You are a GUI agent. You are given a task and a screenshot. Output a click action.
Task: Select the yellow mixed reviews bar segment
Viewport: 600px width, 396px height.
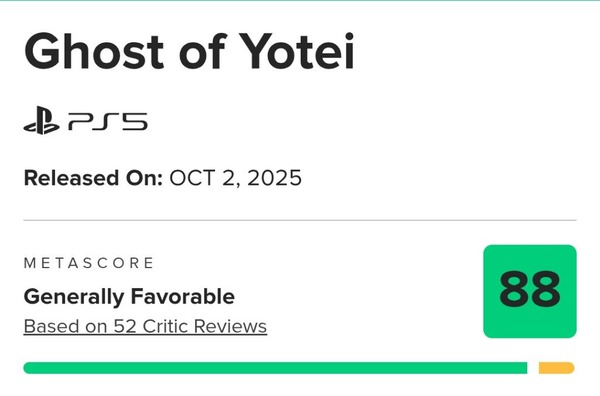click(x=556, y=368)
